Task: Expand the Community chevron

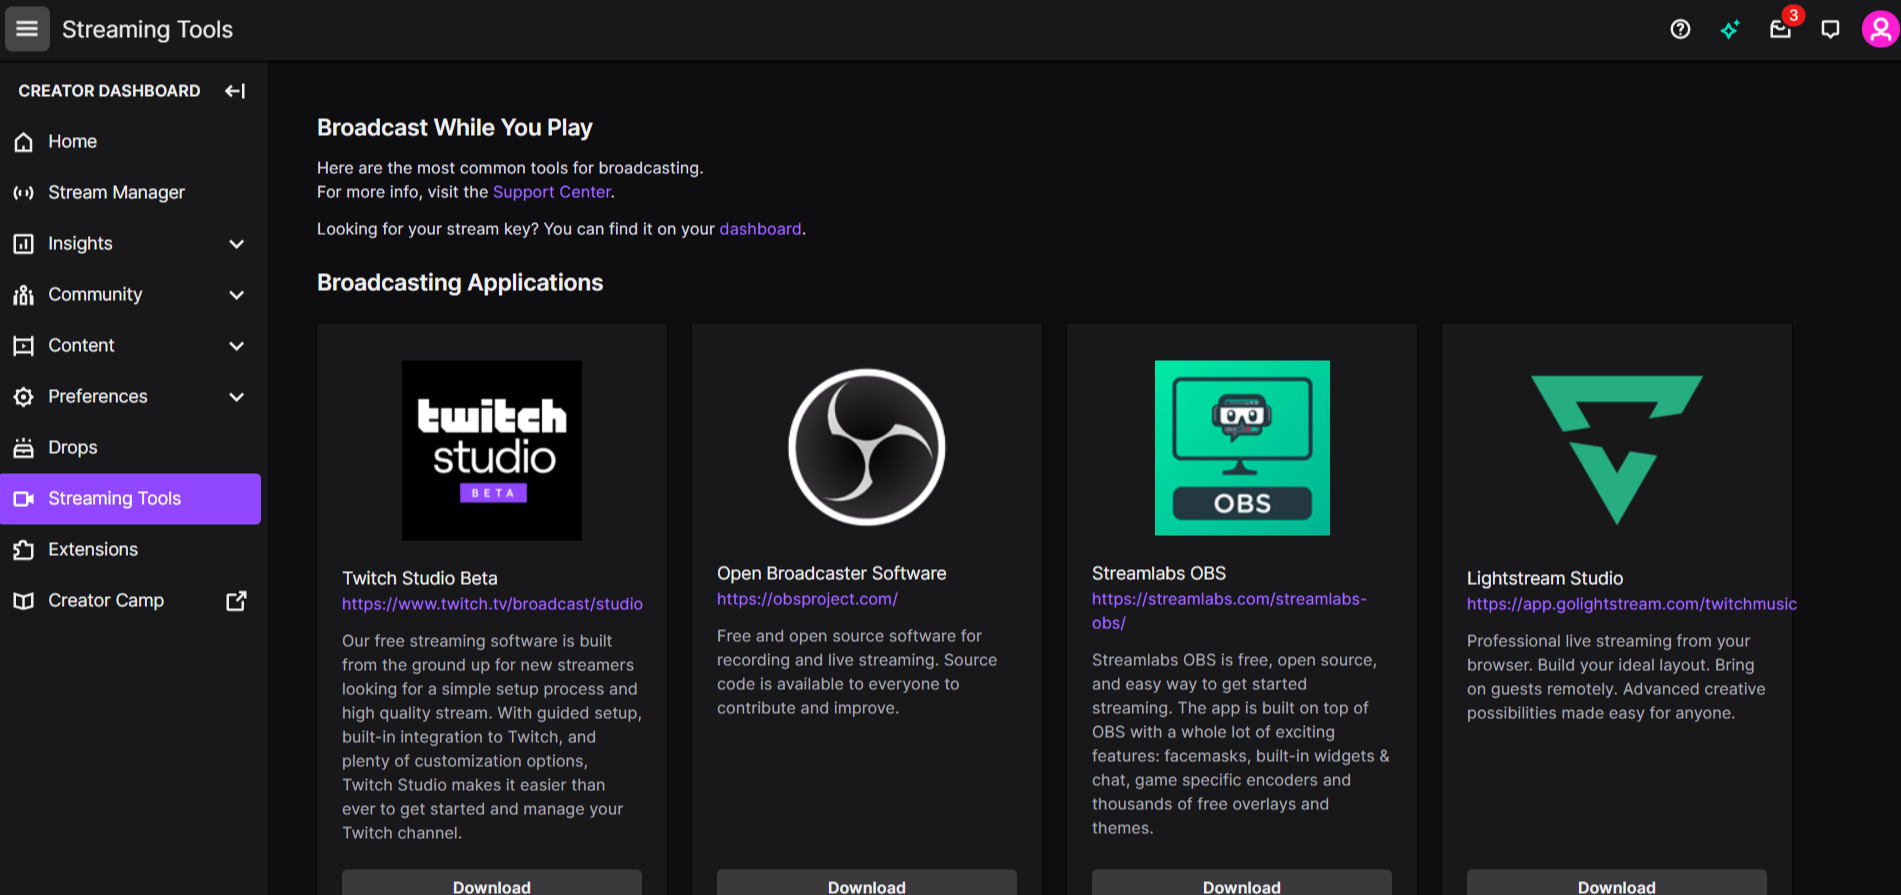Action: 237,295
